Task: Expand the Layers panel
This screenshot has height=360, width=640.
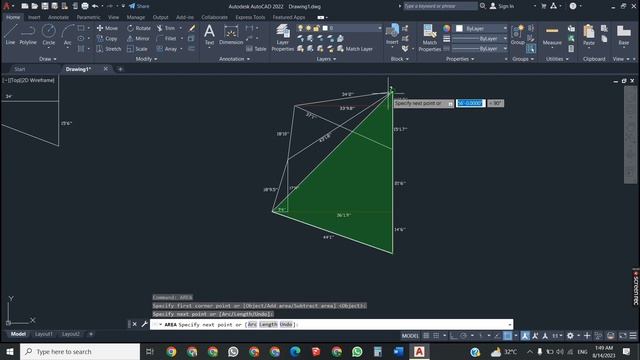Action: pos(326,59)
